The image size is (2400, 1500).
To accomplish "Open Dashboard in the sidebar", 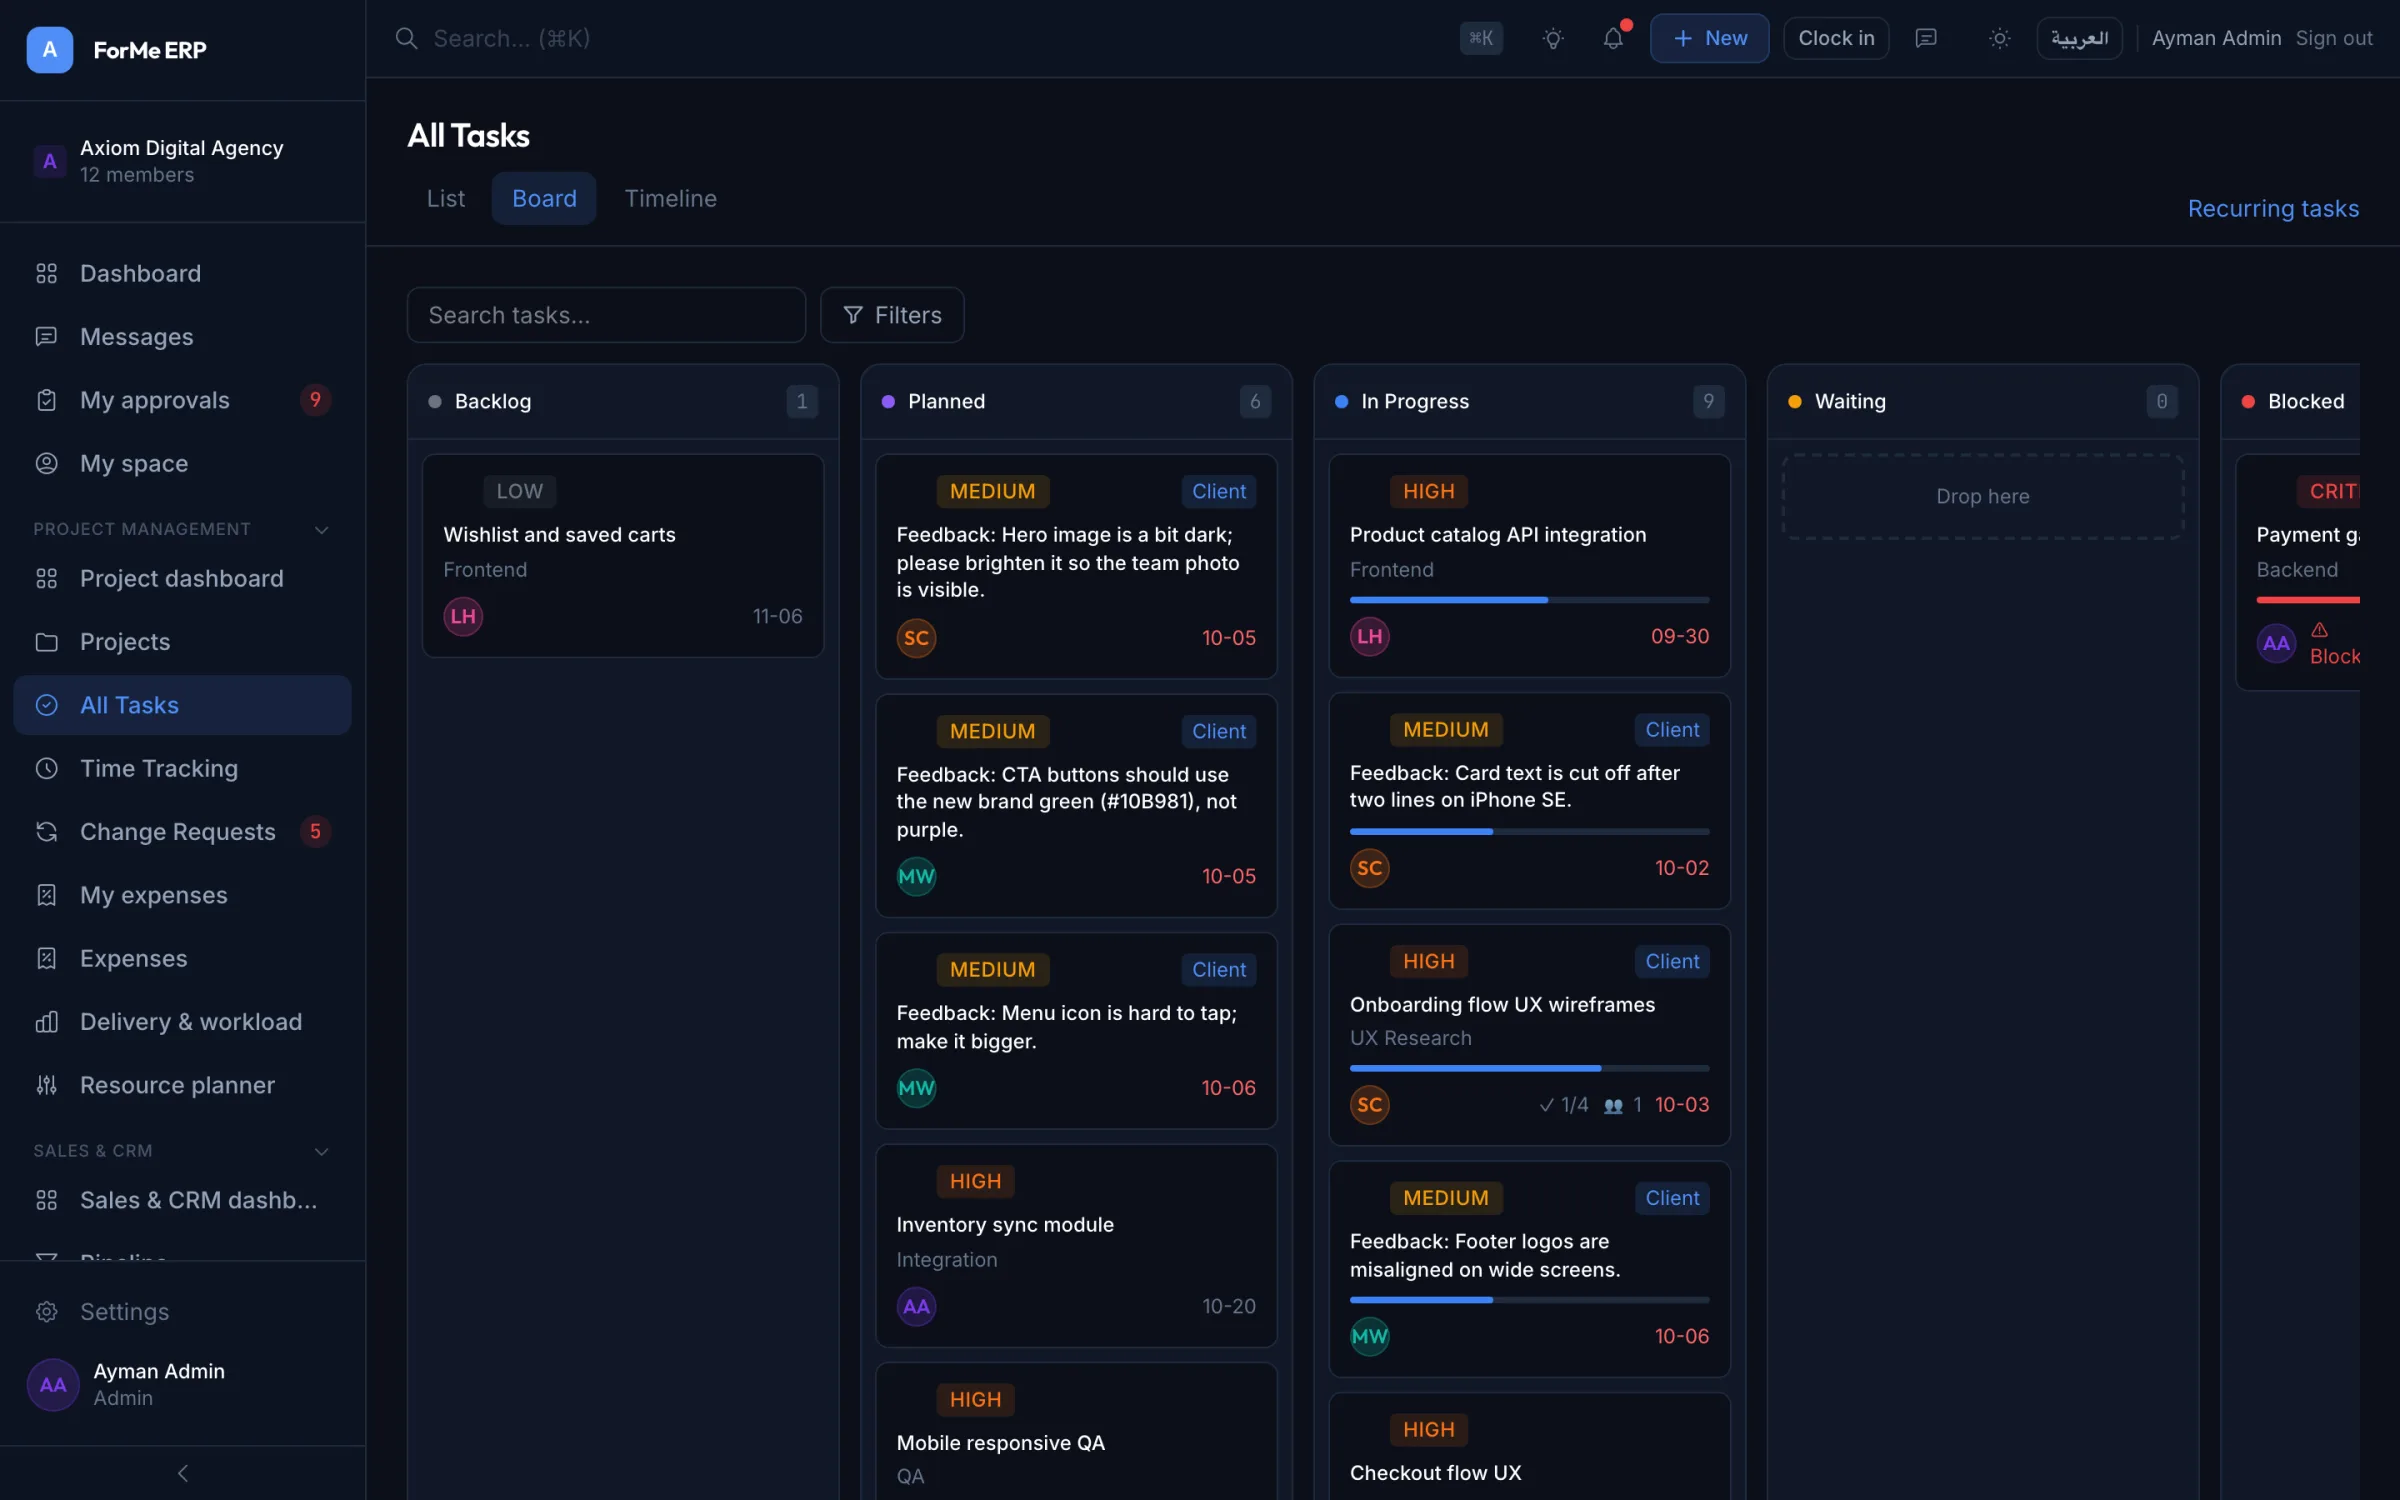I will pos(182,273).
